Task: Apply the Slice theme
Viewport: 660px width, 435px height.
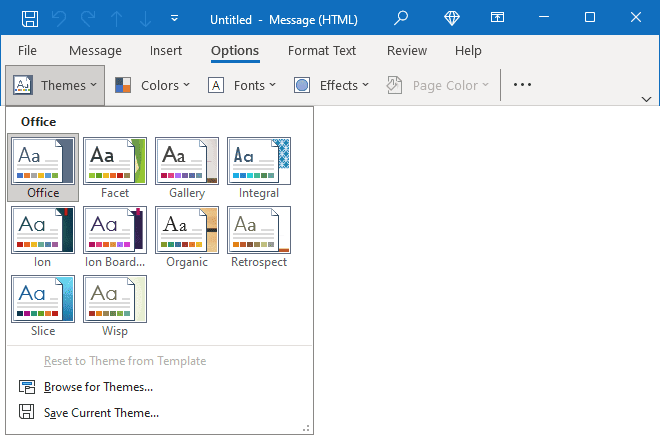Action: 43,306
